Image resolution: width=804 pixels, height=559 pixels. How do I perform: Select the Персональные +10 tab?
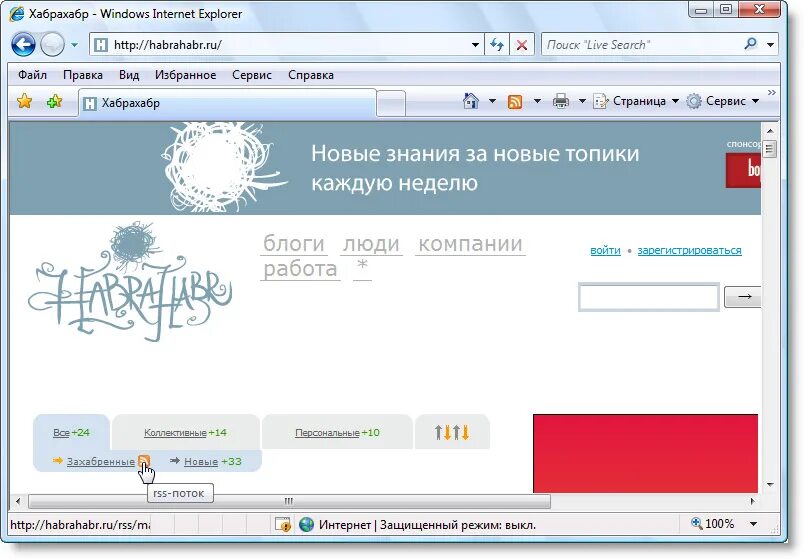coord(337,432)
